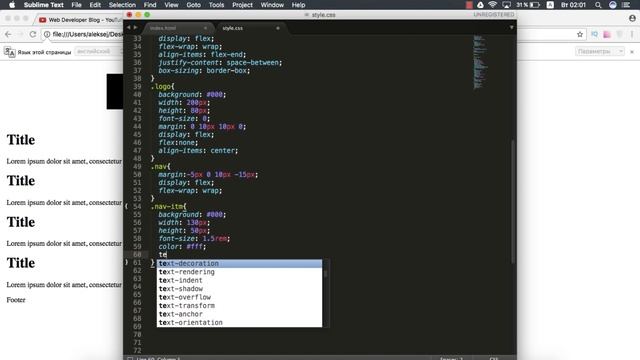This screenshot has height=360, width=640.
Task: Close the style.css tab
Action: 278,28
